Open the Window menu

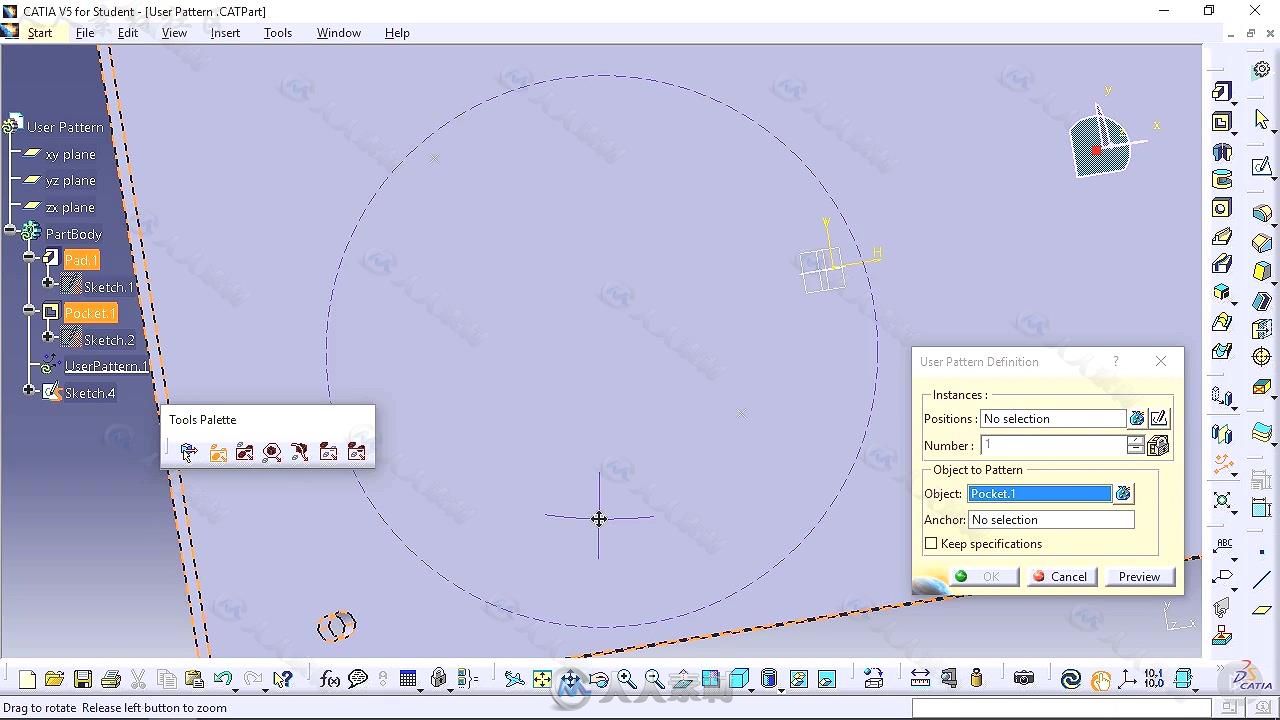339,33
